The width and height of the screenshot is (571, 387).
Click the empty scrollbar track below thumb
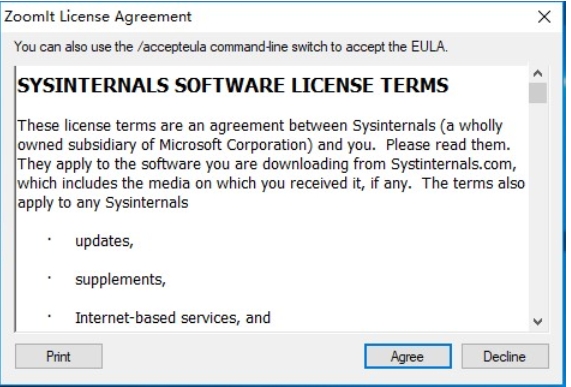pyautogui.click(x=538, y=208)
